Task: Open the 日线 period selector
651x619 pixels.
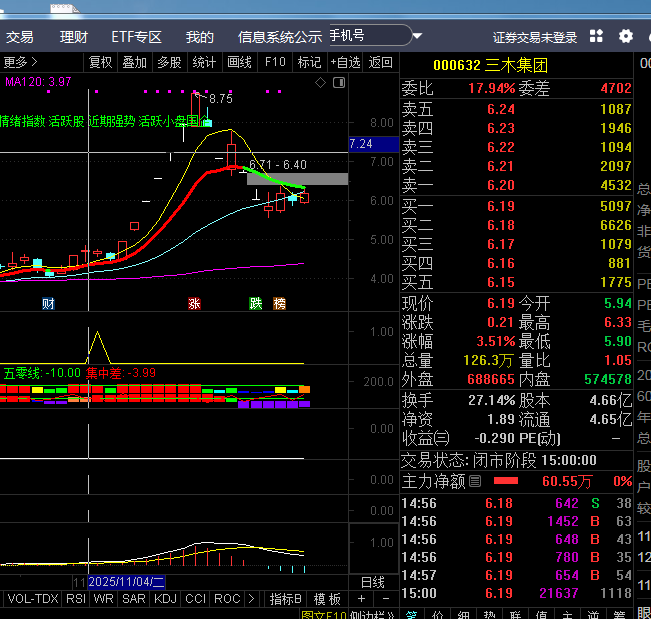Action: point(372,581)
